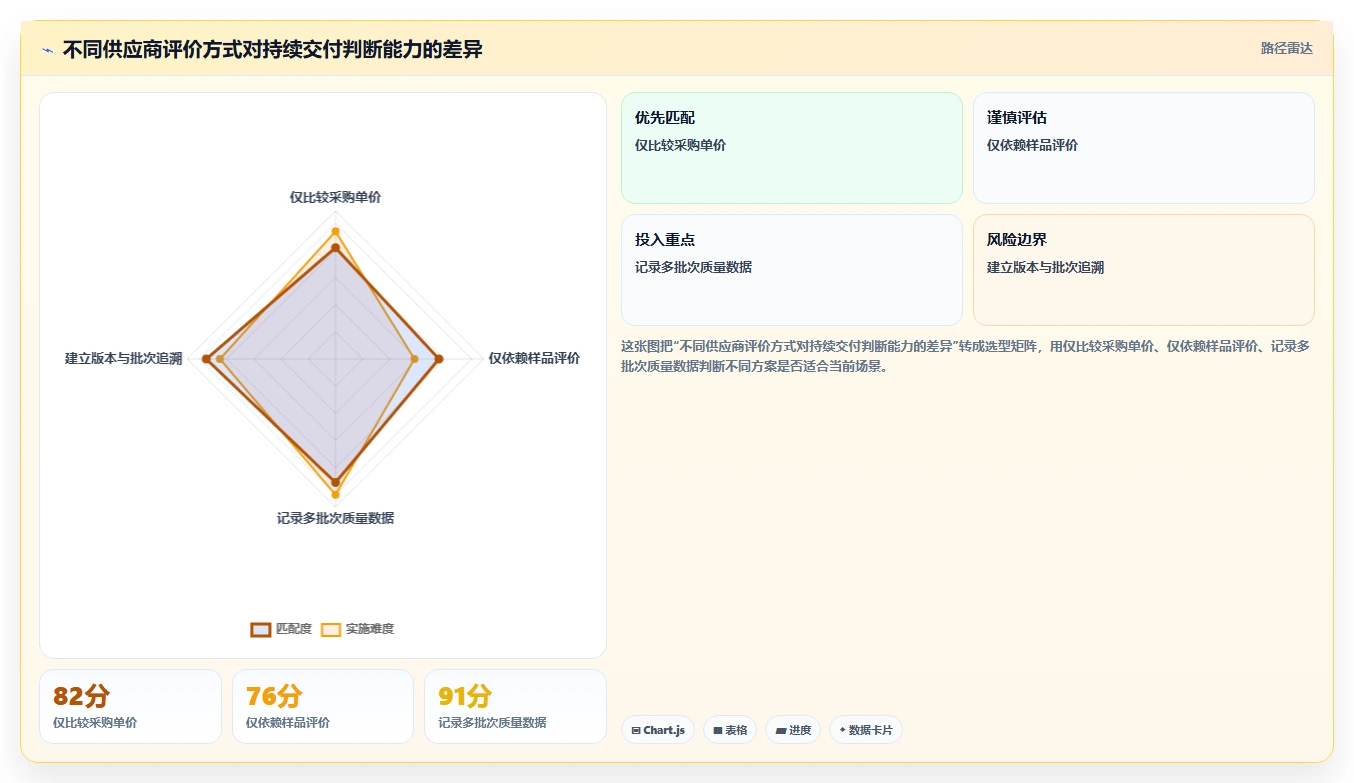
Task: Click the 数据卡片 tag chip
Action: coord(866,730)
